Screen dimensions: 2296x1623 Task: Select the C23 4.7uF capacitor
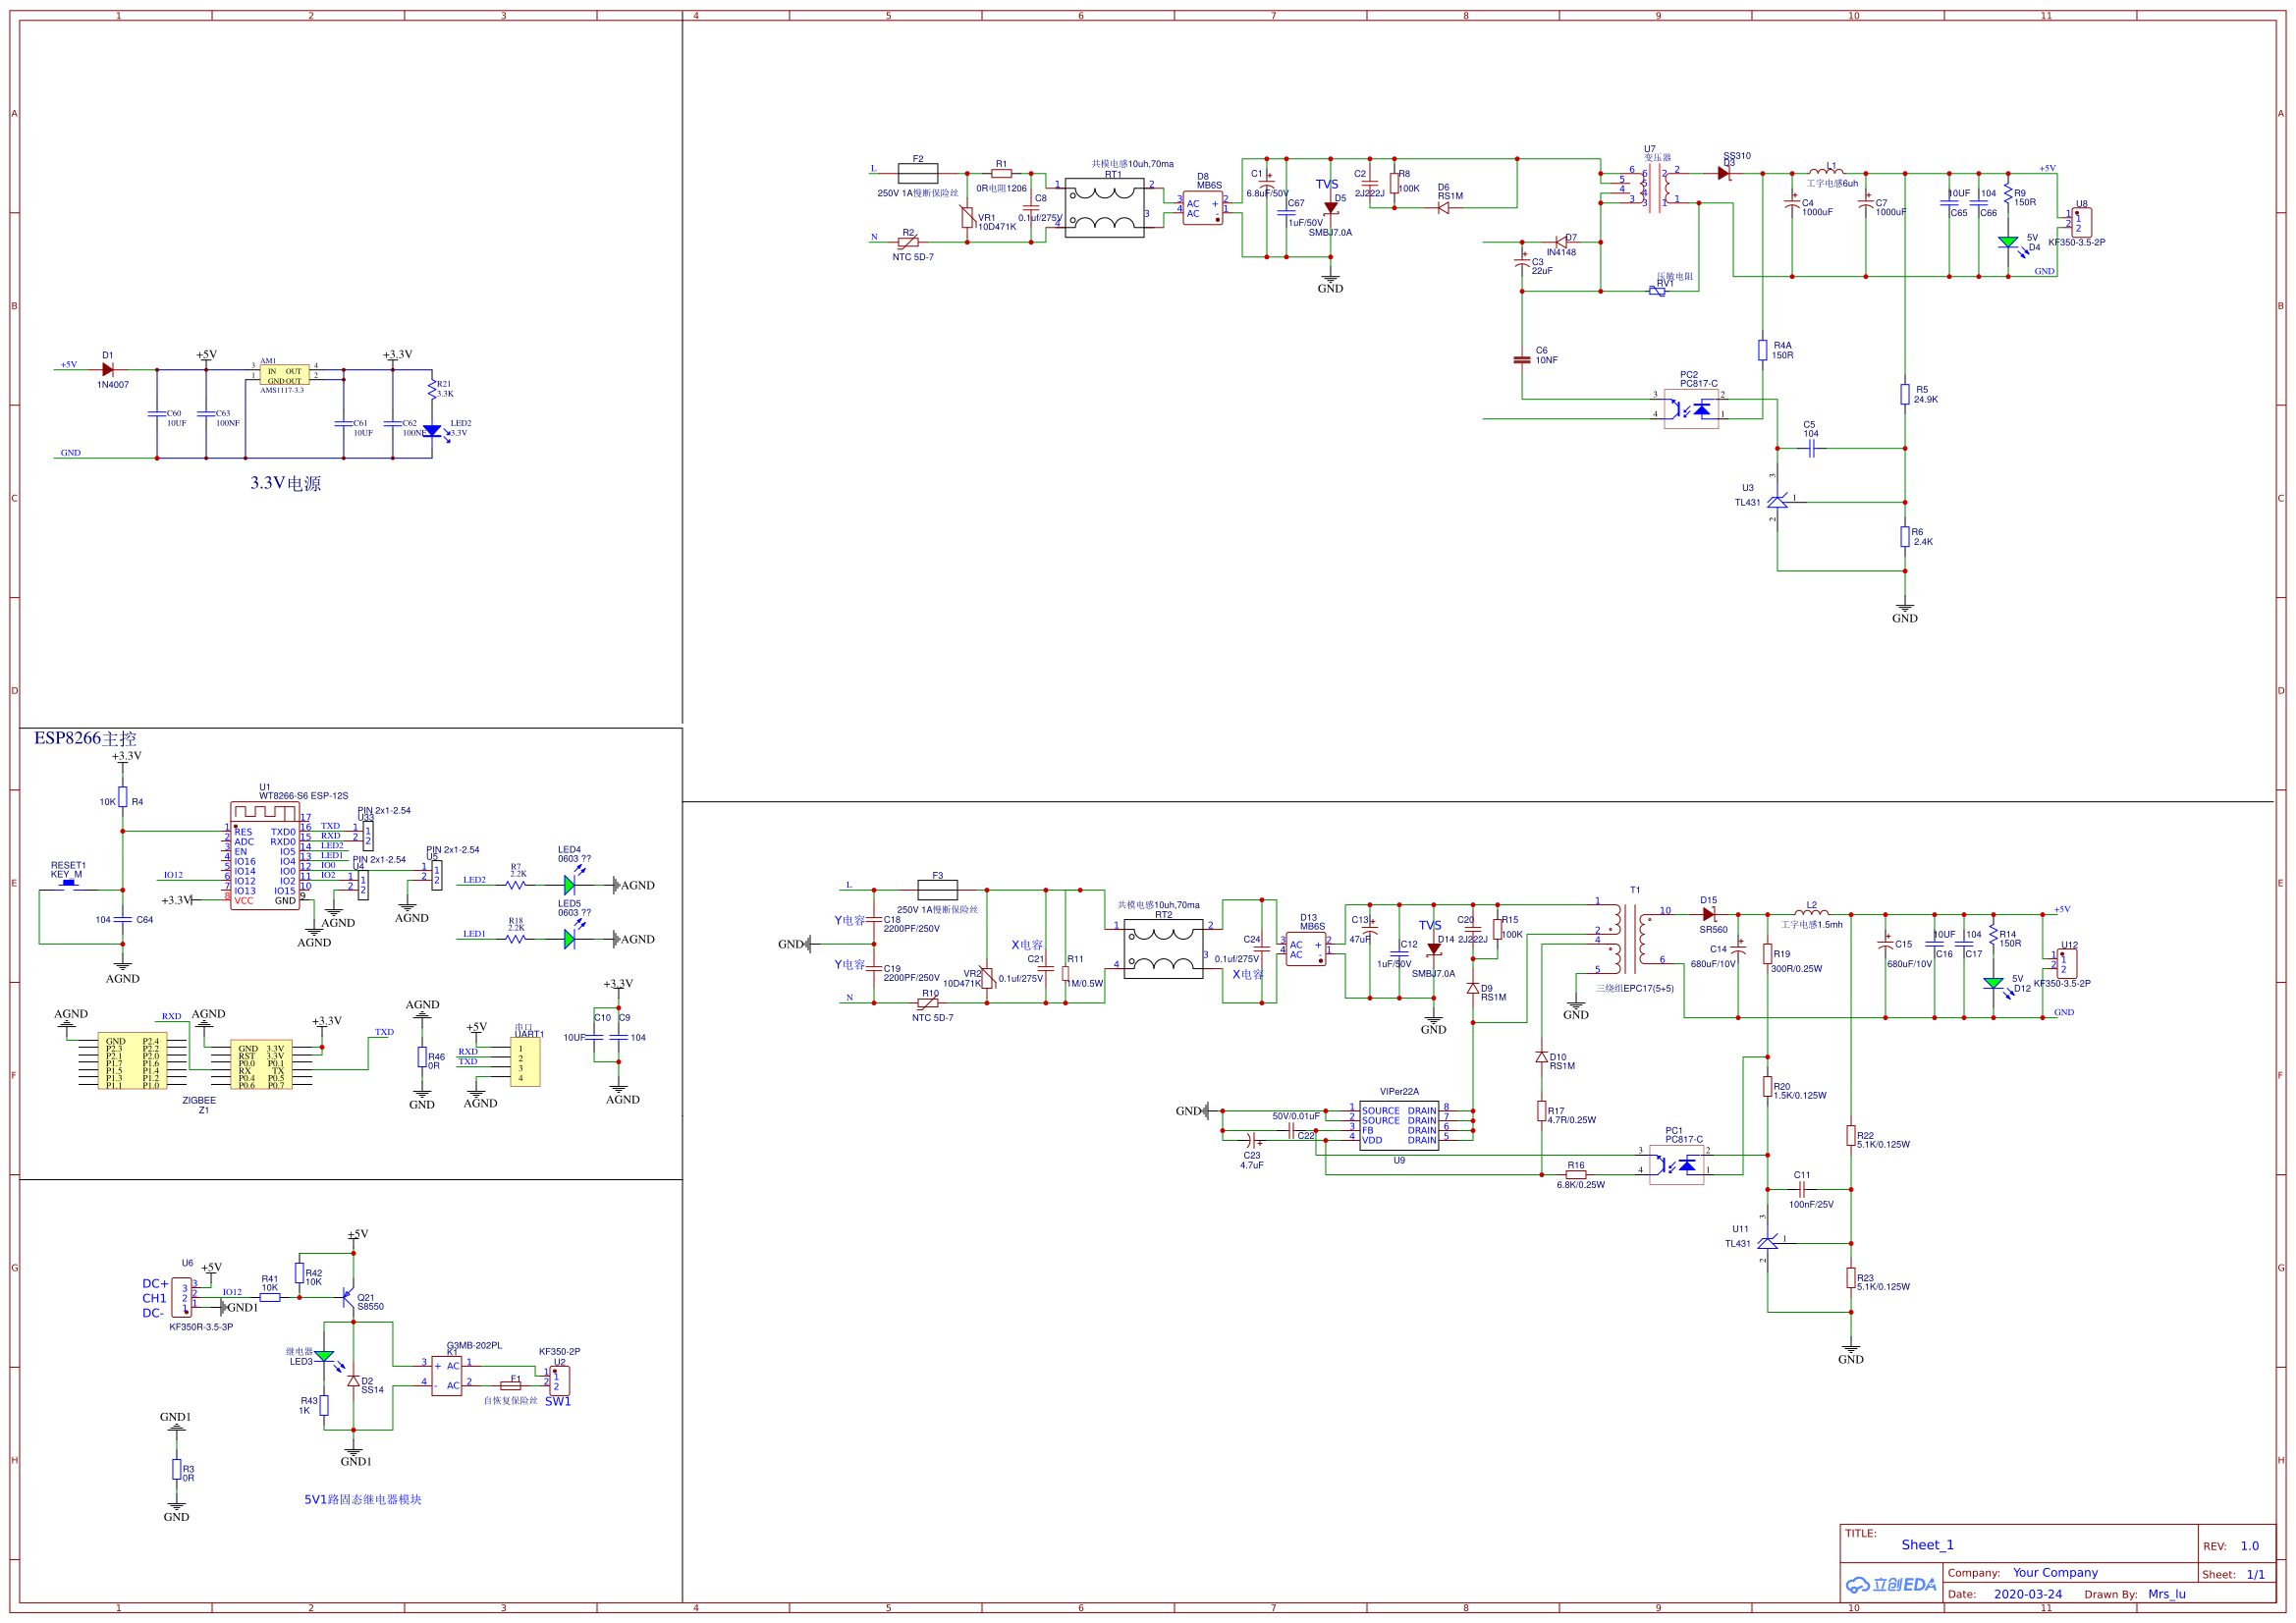point(1251,1139)
